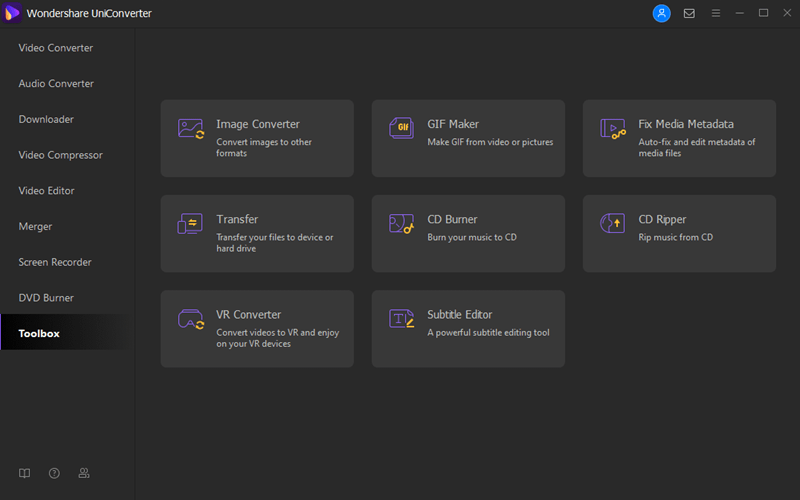Open the mail message icon
Screen dimensions: 800x500
(x=689, y=13)
